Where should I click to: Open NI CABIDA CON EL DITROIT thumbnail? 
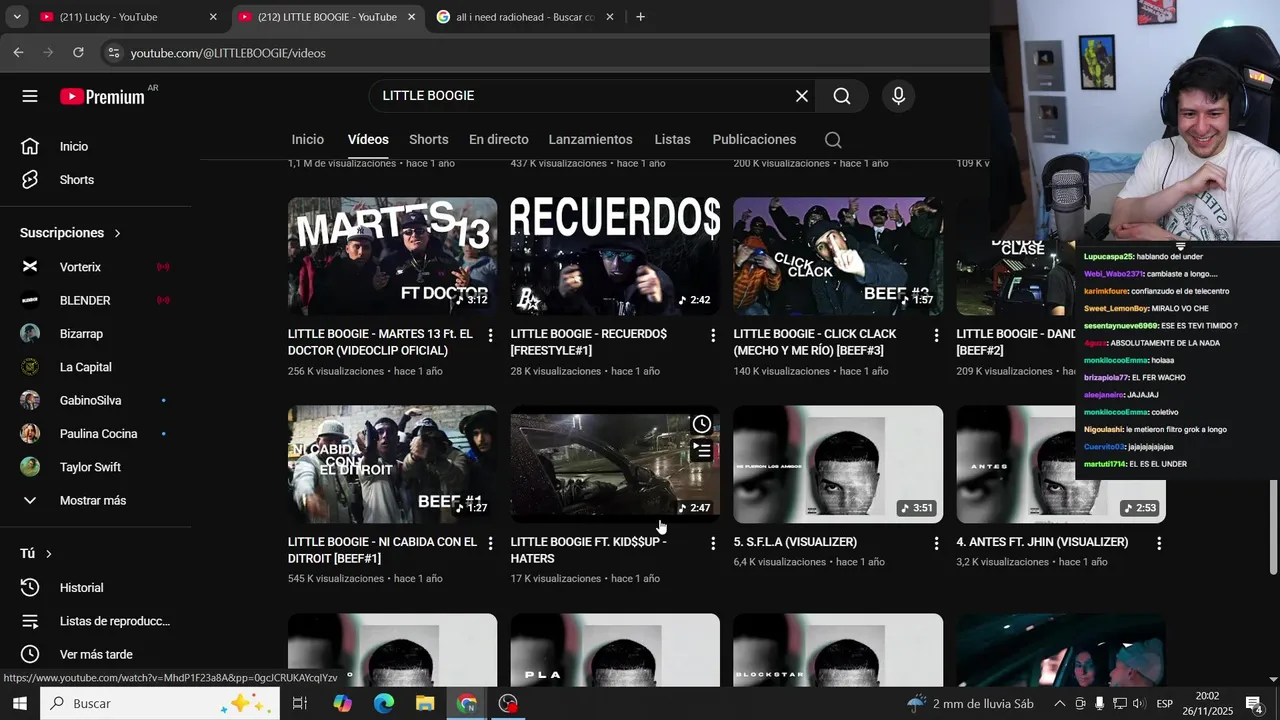(x=392, y=464)
